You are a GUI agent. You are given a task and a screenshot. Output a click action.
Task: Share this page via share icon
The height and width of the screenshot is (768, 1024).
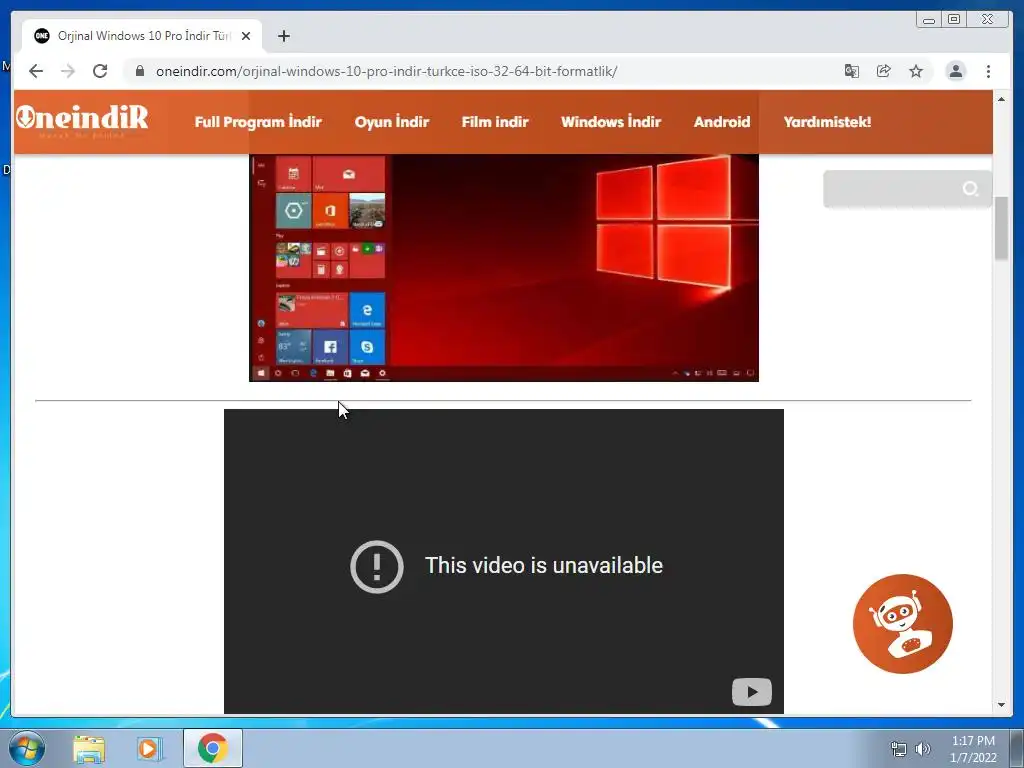[884, 71]
